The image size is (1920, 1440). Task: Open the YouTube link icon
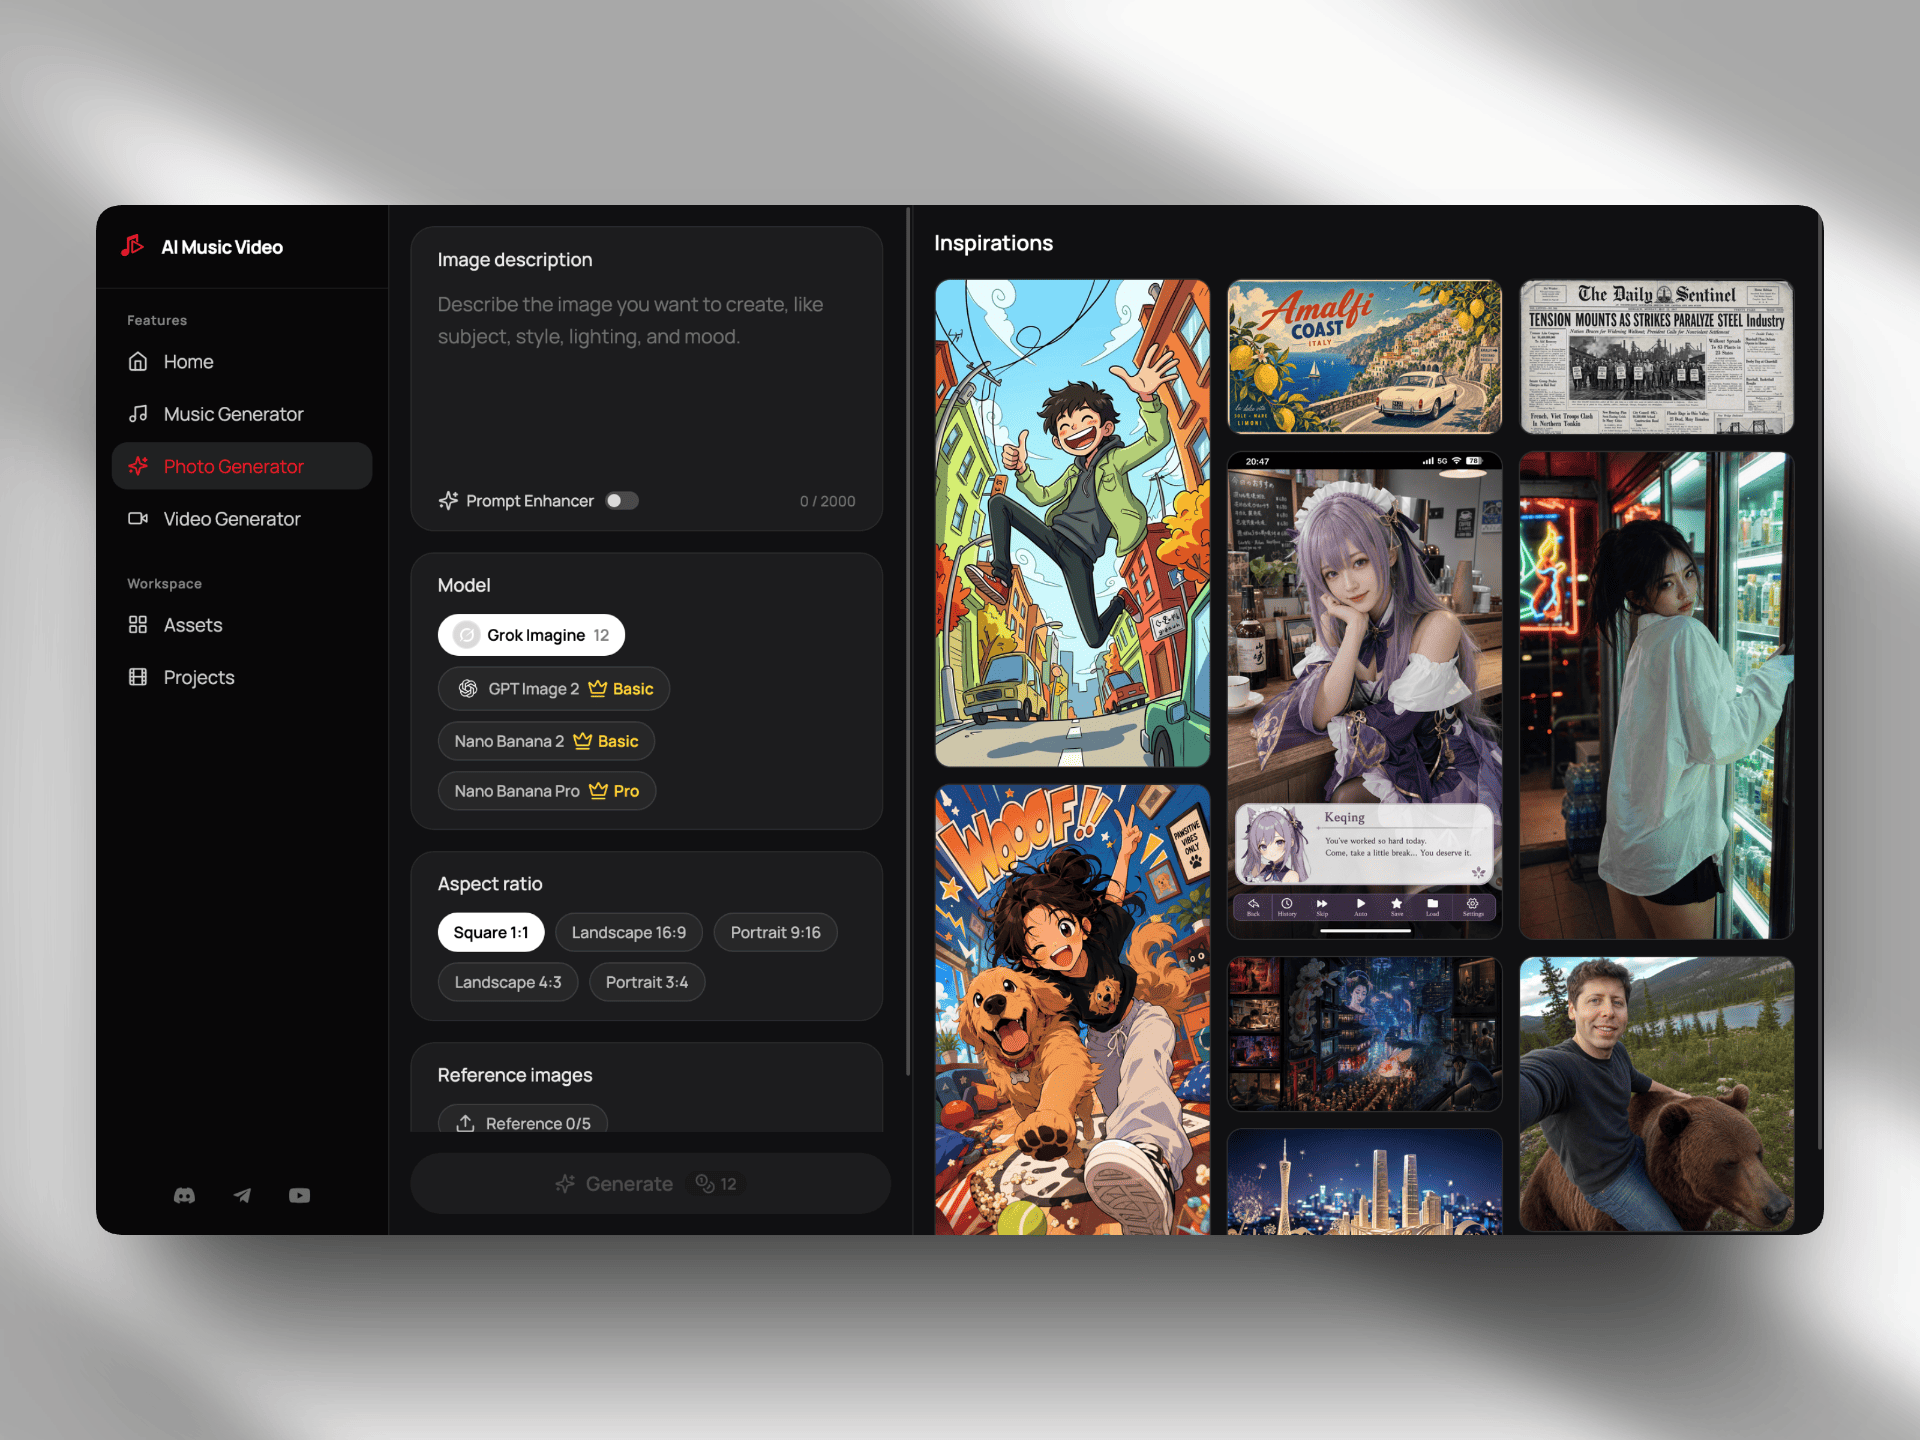299,1195
